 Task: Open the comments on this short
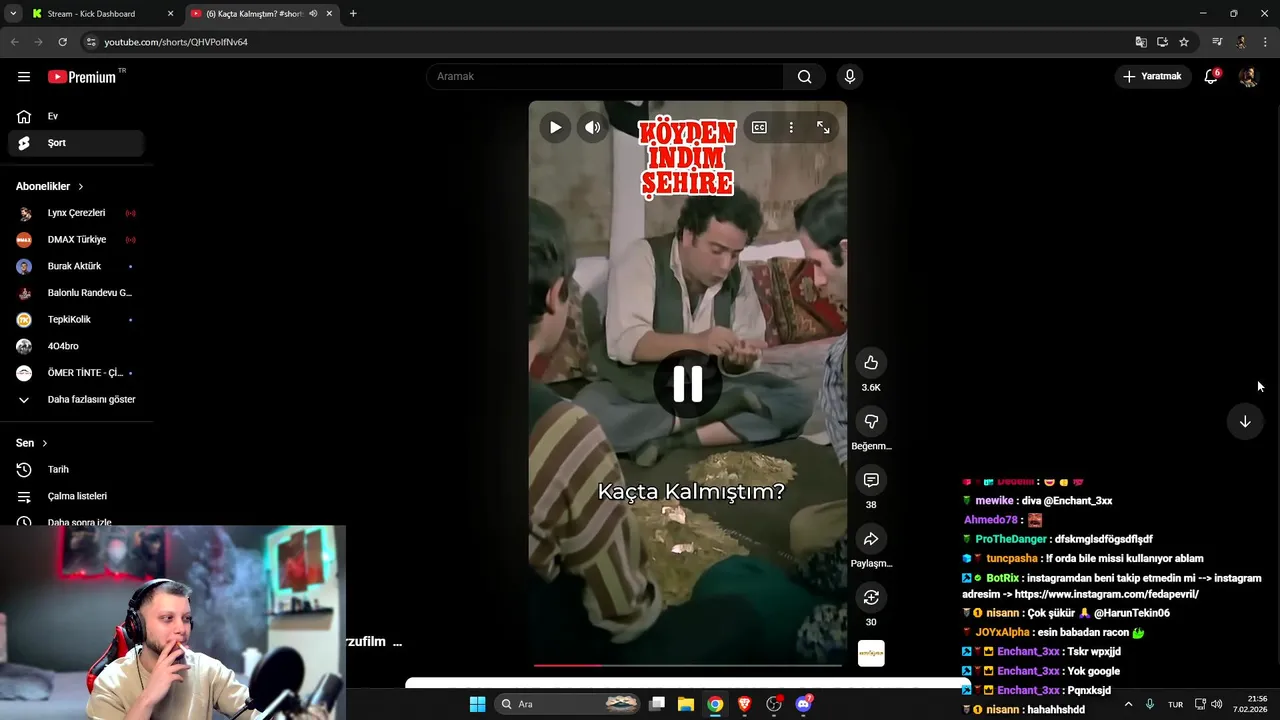tap(871, 481)
